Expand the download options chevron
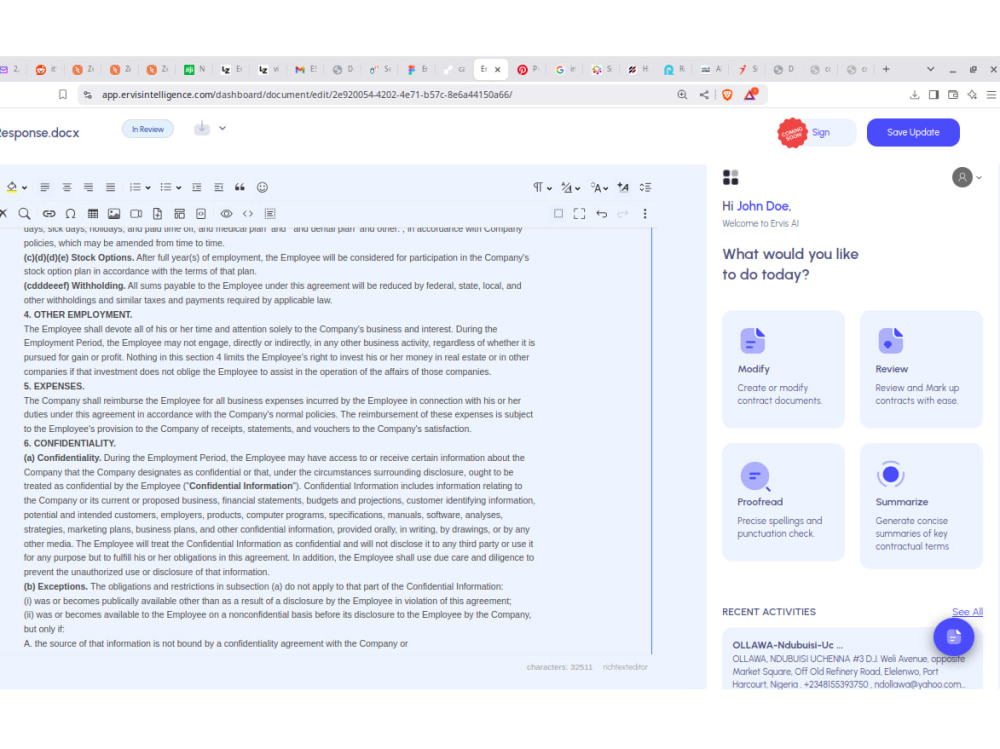Image resolution: width=1000 pixels, height=749 pixels. (x=223, y=128)
